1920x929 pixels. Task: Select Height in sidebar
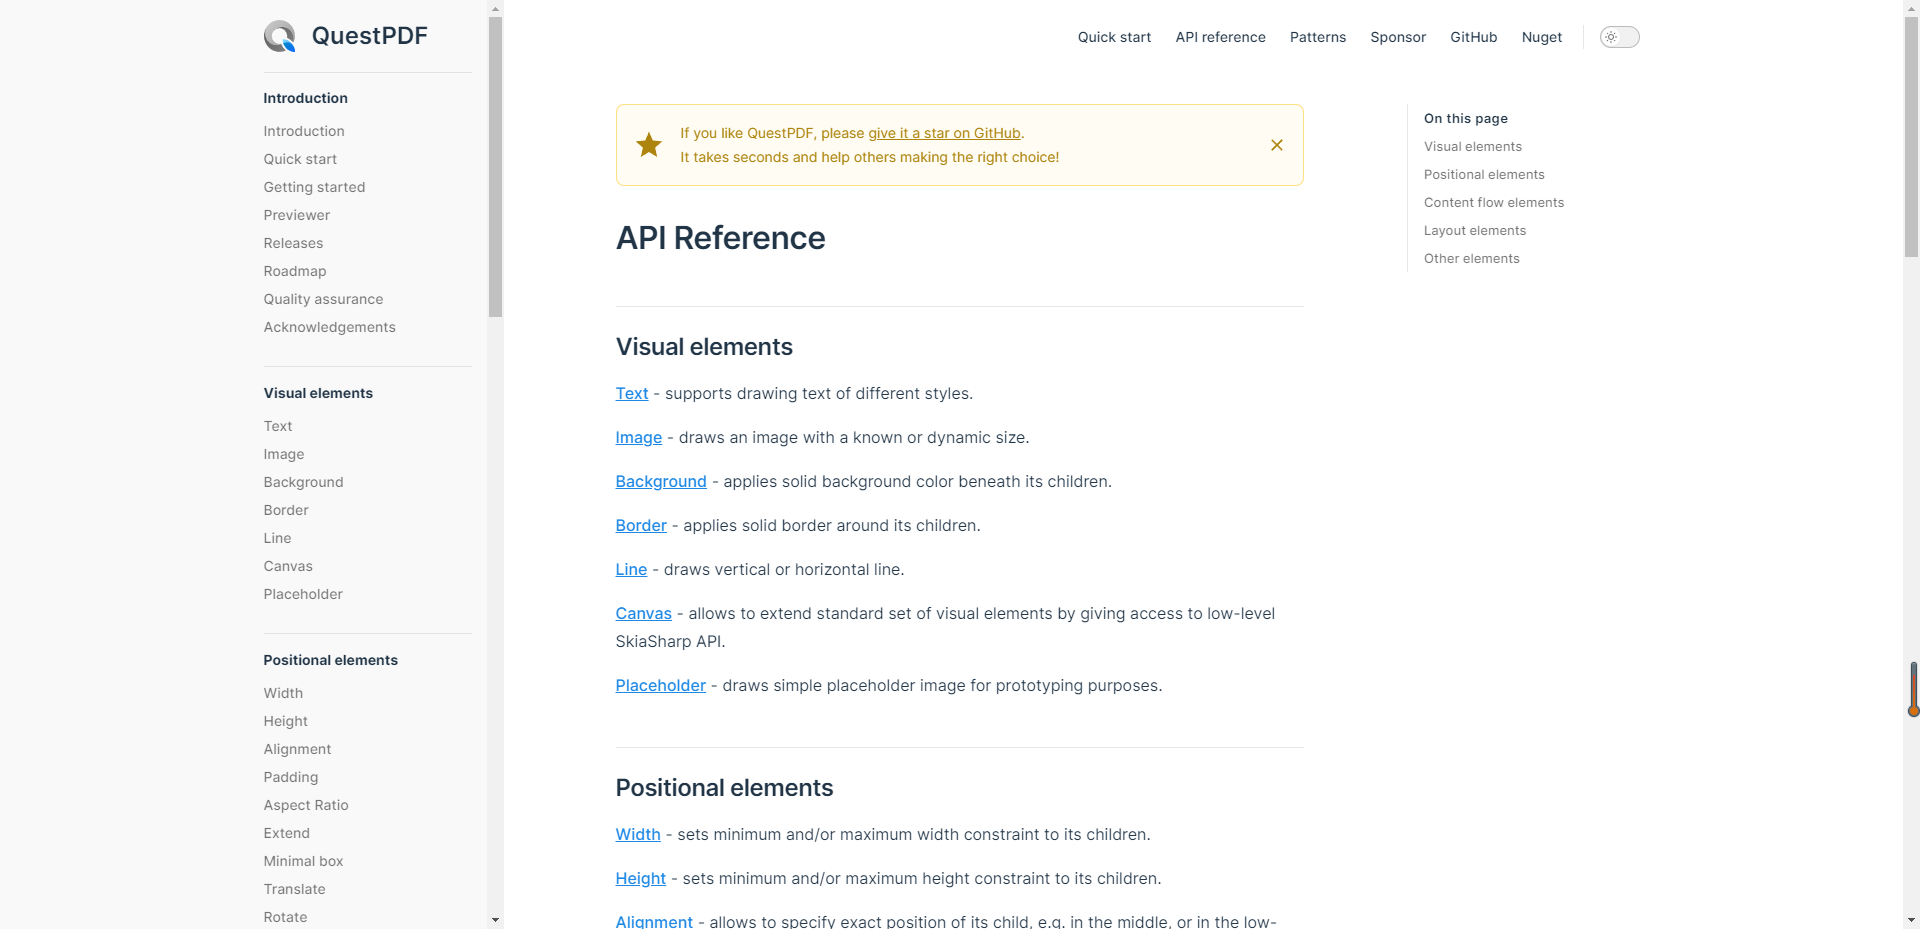[x=286, y=721]
